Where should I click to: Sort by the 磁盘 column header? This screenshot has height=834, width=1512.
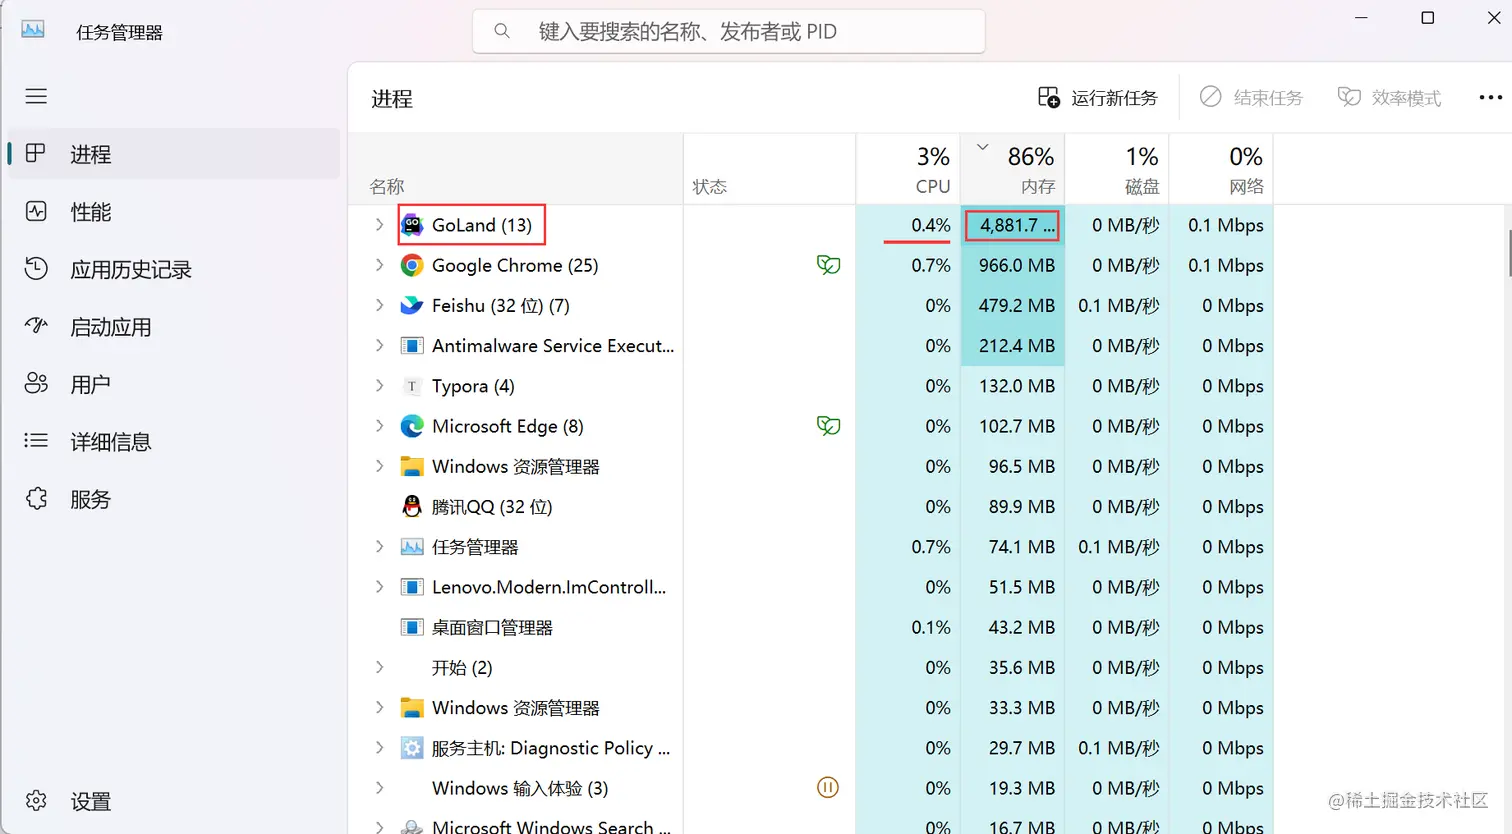tap(1116, 169)
